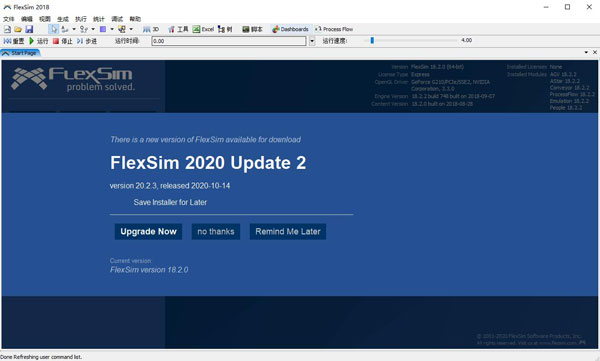
Task: Click the Remind Me Later button
Action: 288,232
